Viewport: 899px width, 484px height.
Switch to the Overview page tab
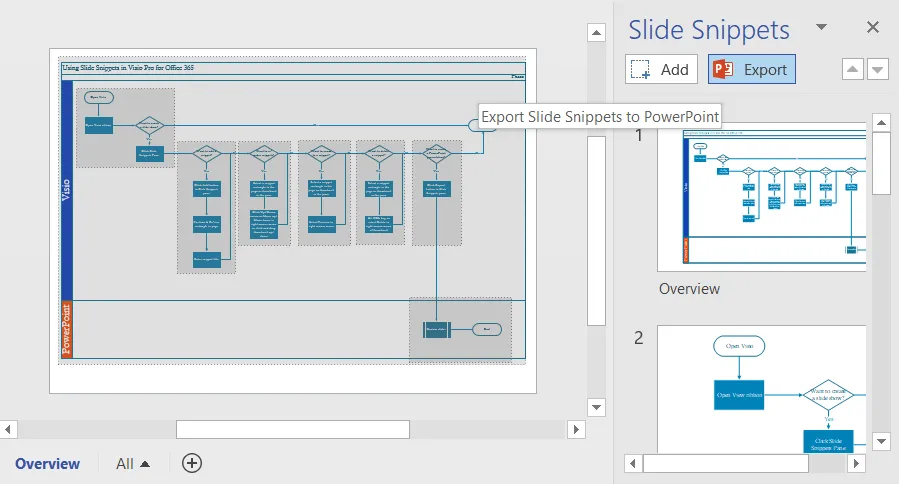[48, 463]
